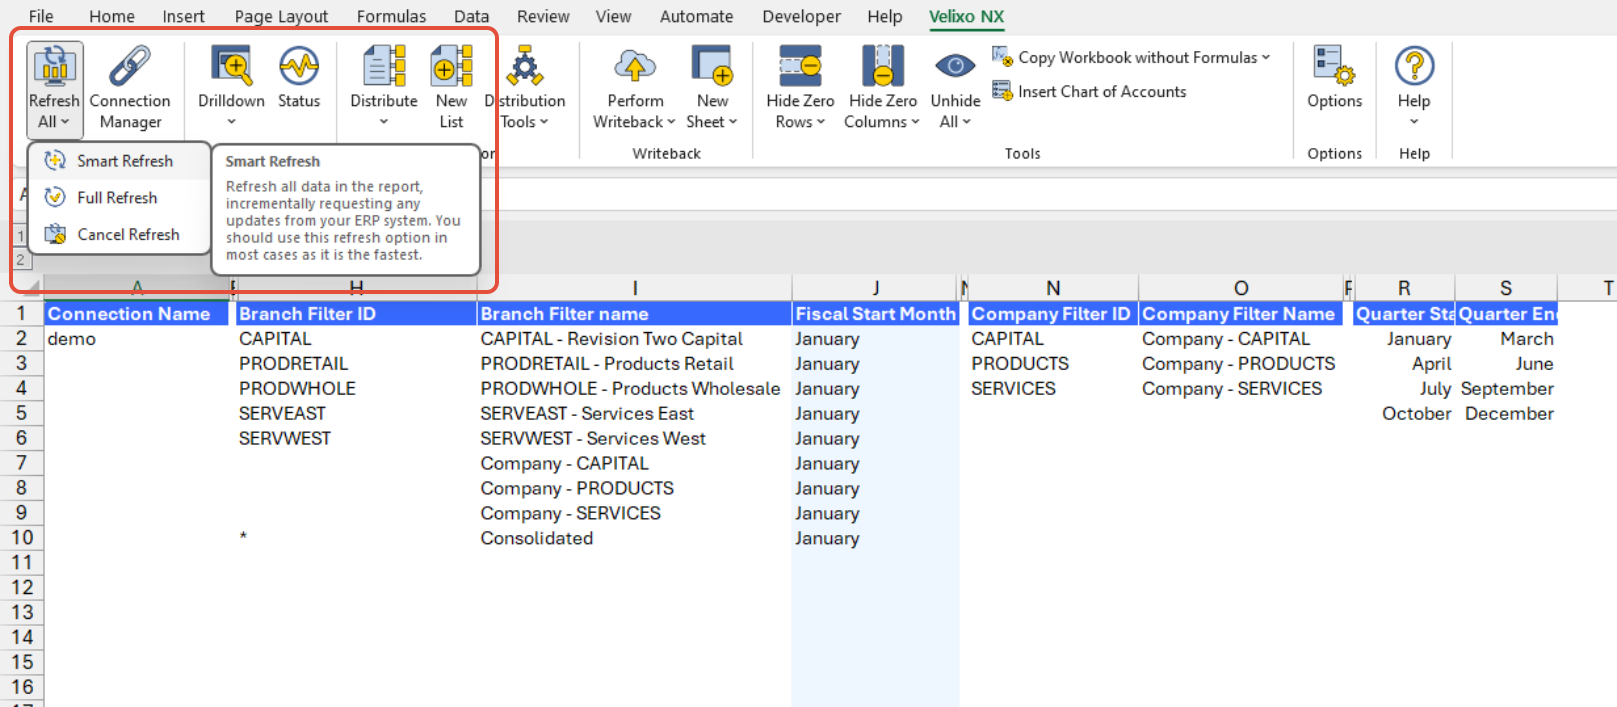This screenshot has width=1617, height=707.
Task: Expand the Perform Writeback dropdown arrow
Action: [x=671, y=122]
